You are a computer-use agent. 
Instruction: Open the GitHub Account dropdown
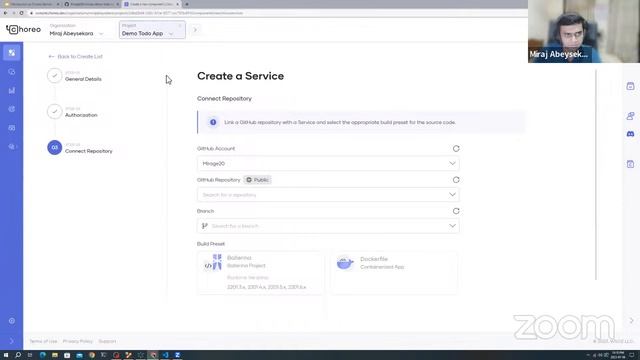pyautogui.click(x=328, y=163)
